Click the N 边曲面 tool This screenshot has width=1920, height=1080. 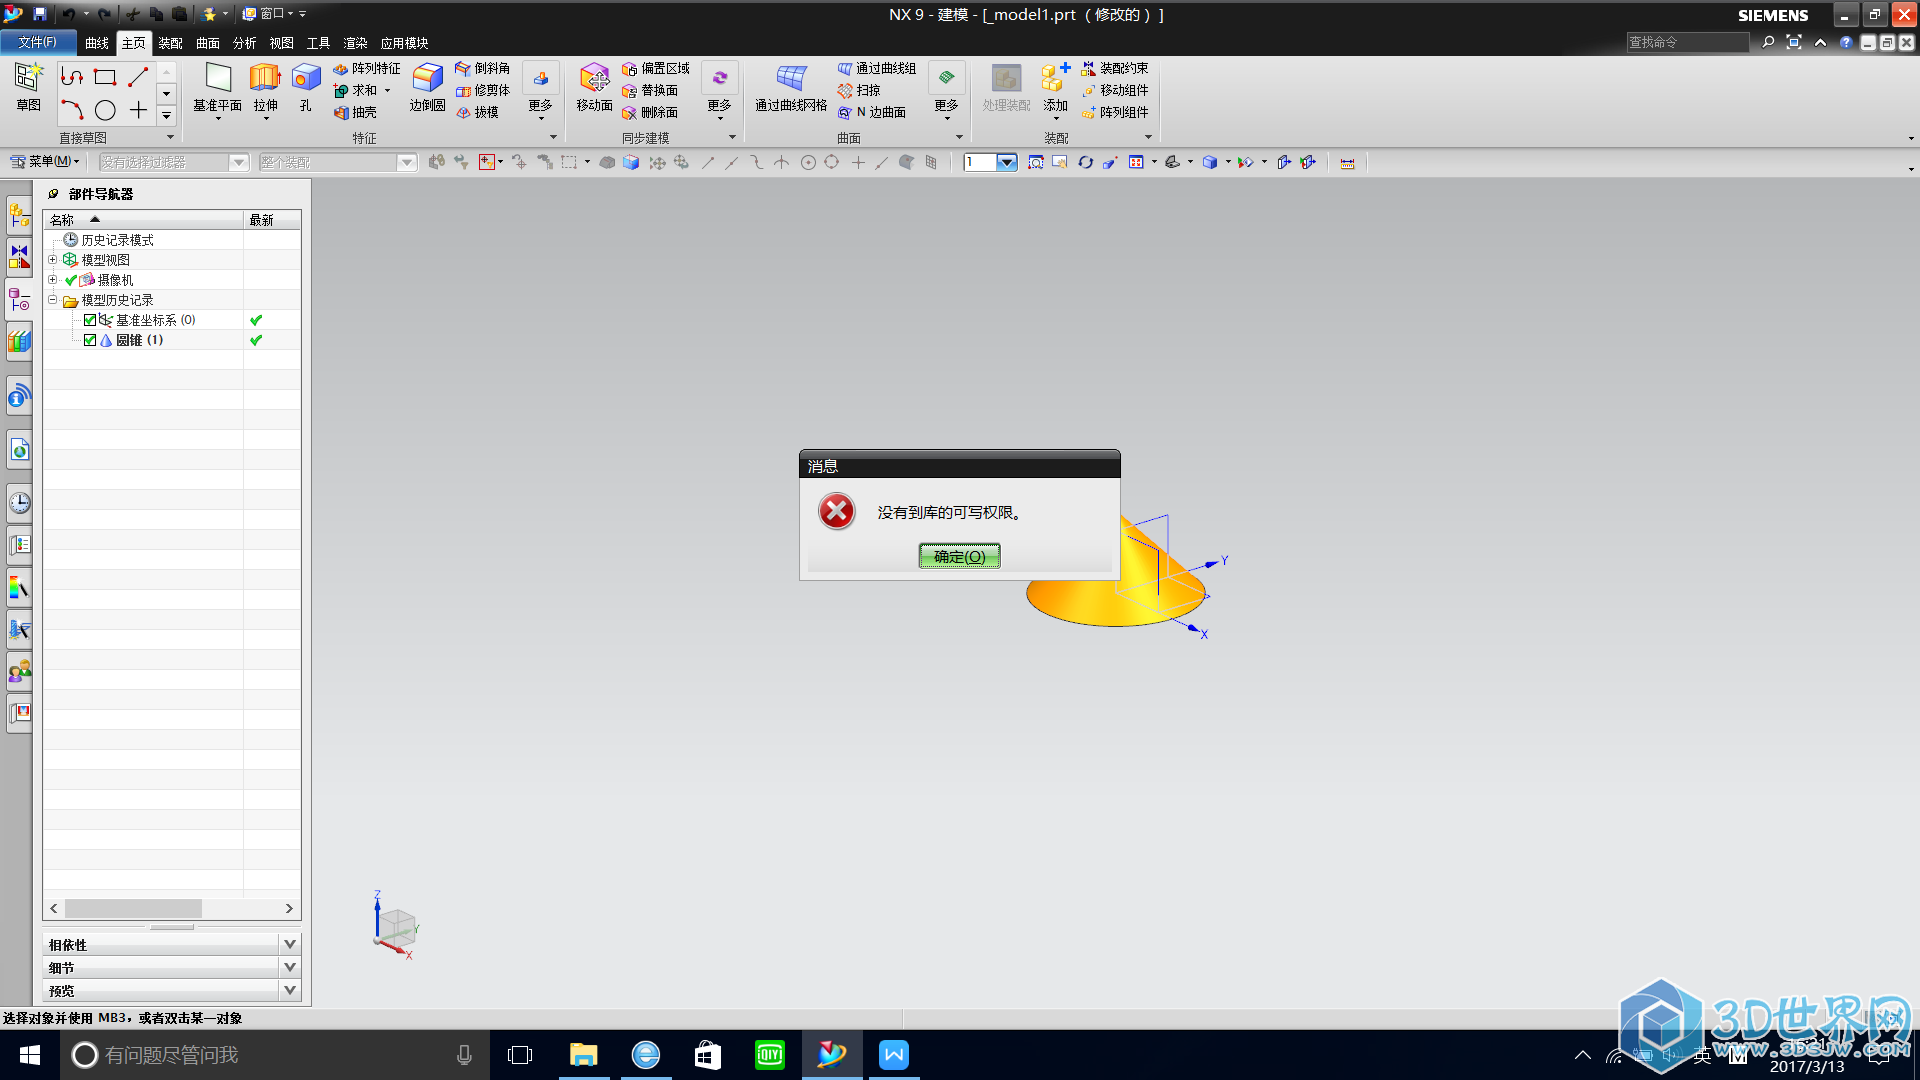click(x=872, y=112)
